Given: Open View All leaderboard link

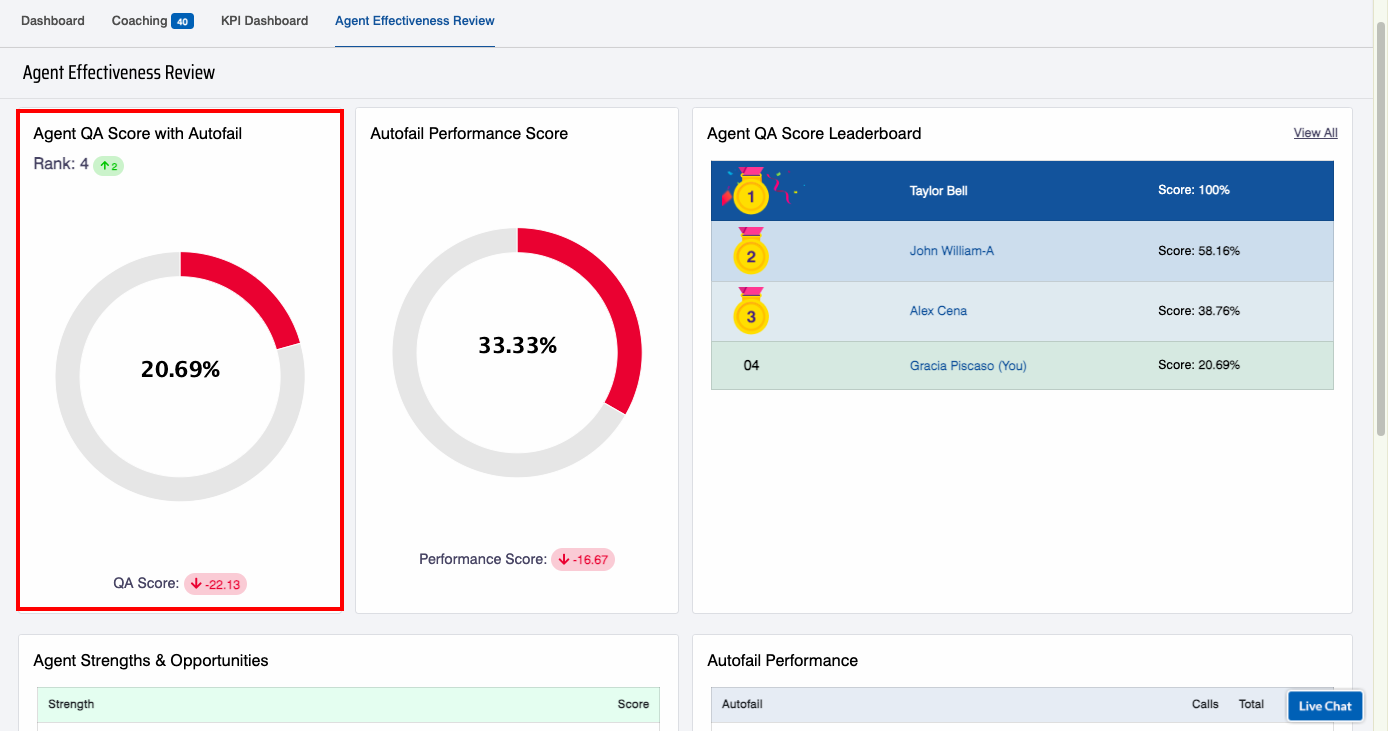Looking at the screenshot, I should (x=1315, y=133).
